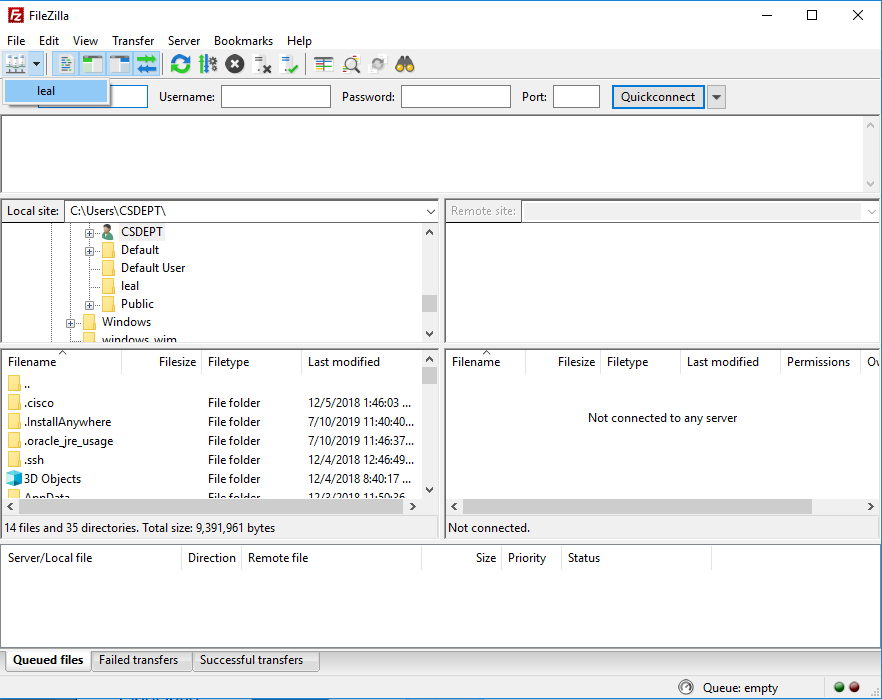Open the Edit menu
Viewport: 882px width, 700px height.
(x=49, y=41)
